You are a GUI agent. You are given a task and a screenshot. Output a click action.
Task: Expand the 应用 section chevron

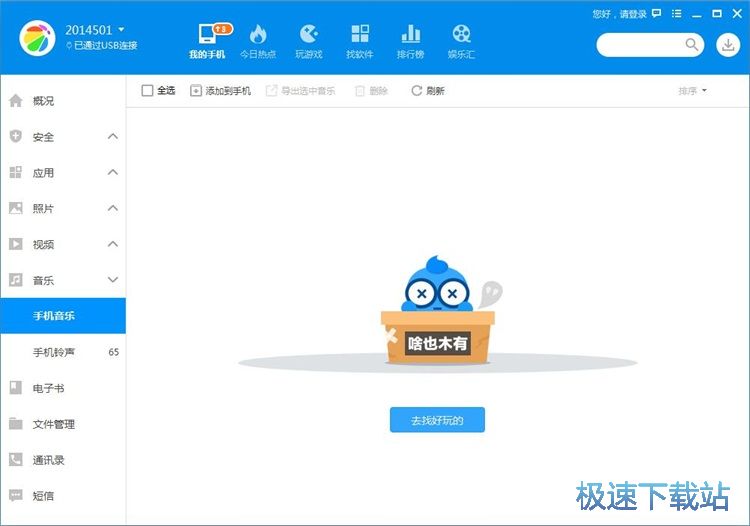113,172
